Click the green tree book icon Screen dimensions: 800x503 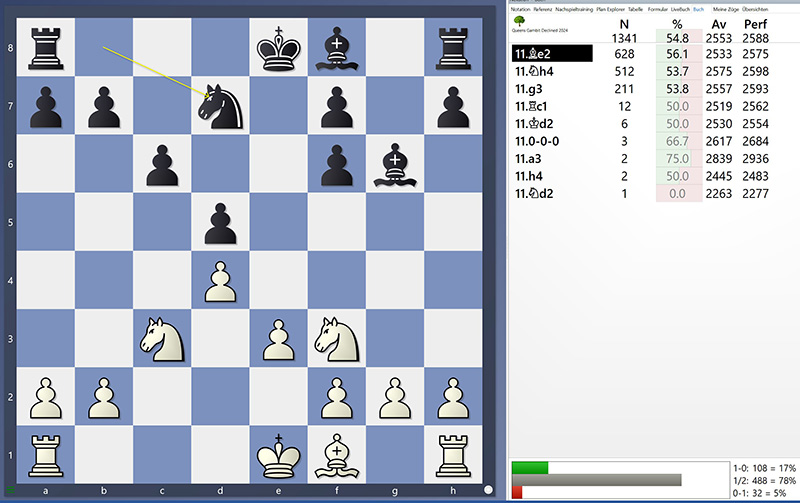[517, 19]
